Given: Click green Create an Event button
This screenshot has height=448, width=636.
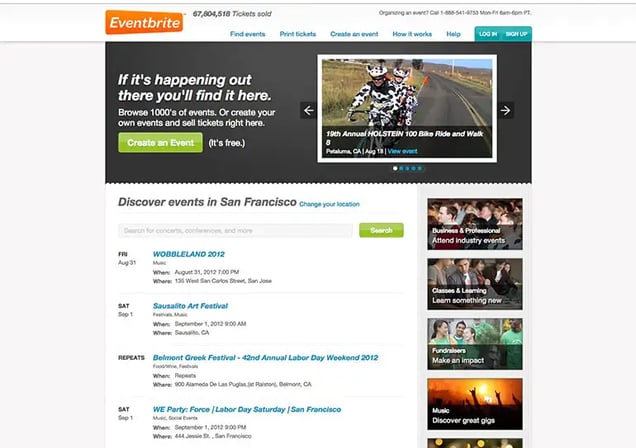Looking at the screenshot, I should [x=160, y=143].
